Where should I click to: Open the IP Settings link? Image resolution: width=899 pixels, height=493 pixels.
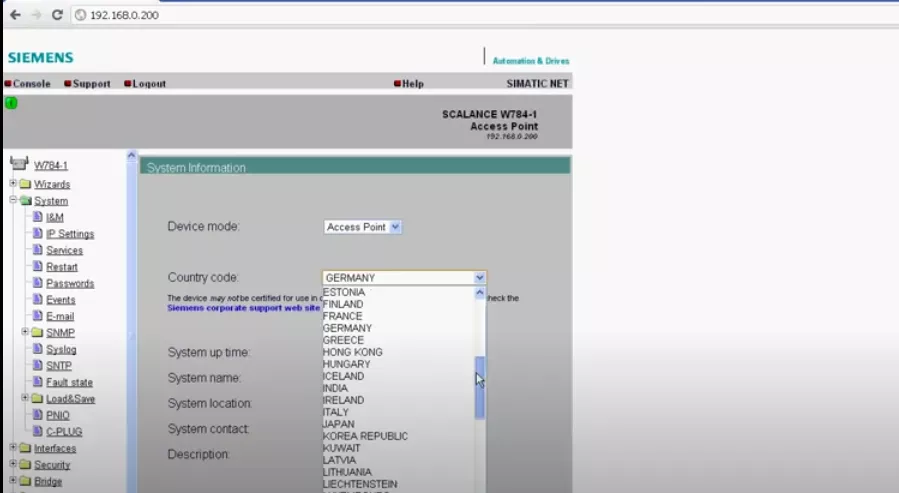coord(70,234)
